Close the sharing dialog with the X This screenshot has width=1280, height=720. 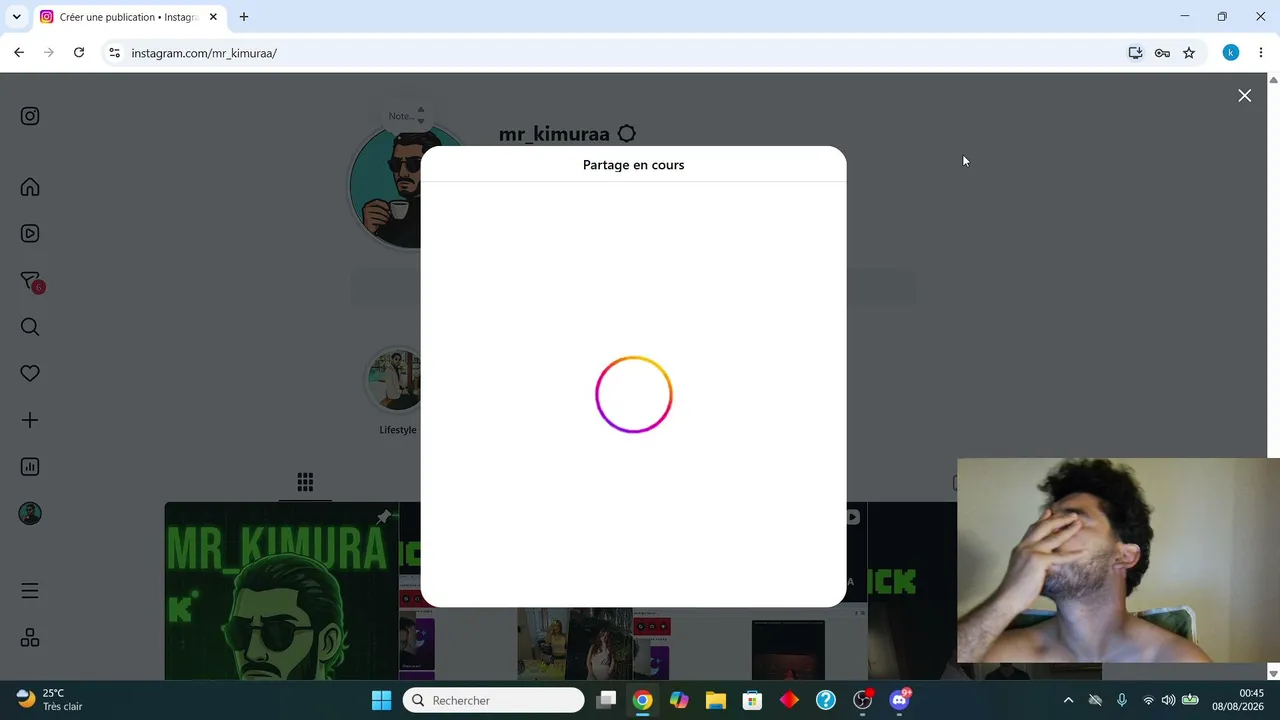pyautogui.click(x=1244, y=96)
